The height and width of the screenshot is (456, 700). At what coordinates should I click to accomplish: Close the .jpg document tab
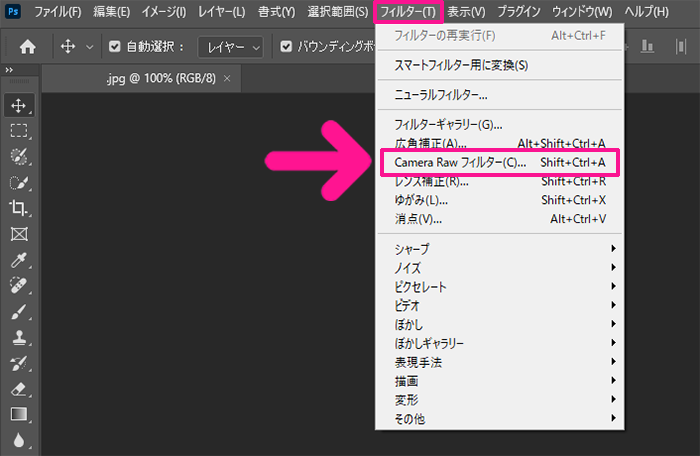[x=227, y=79]
